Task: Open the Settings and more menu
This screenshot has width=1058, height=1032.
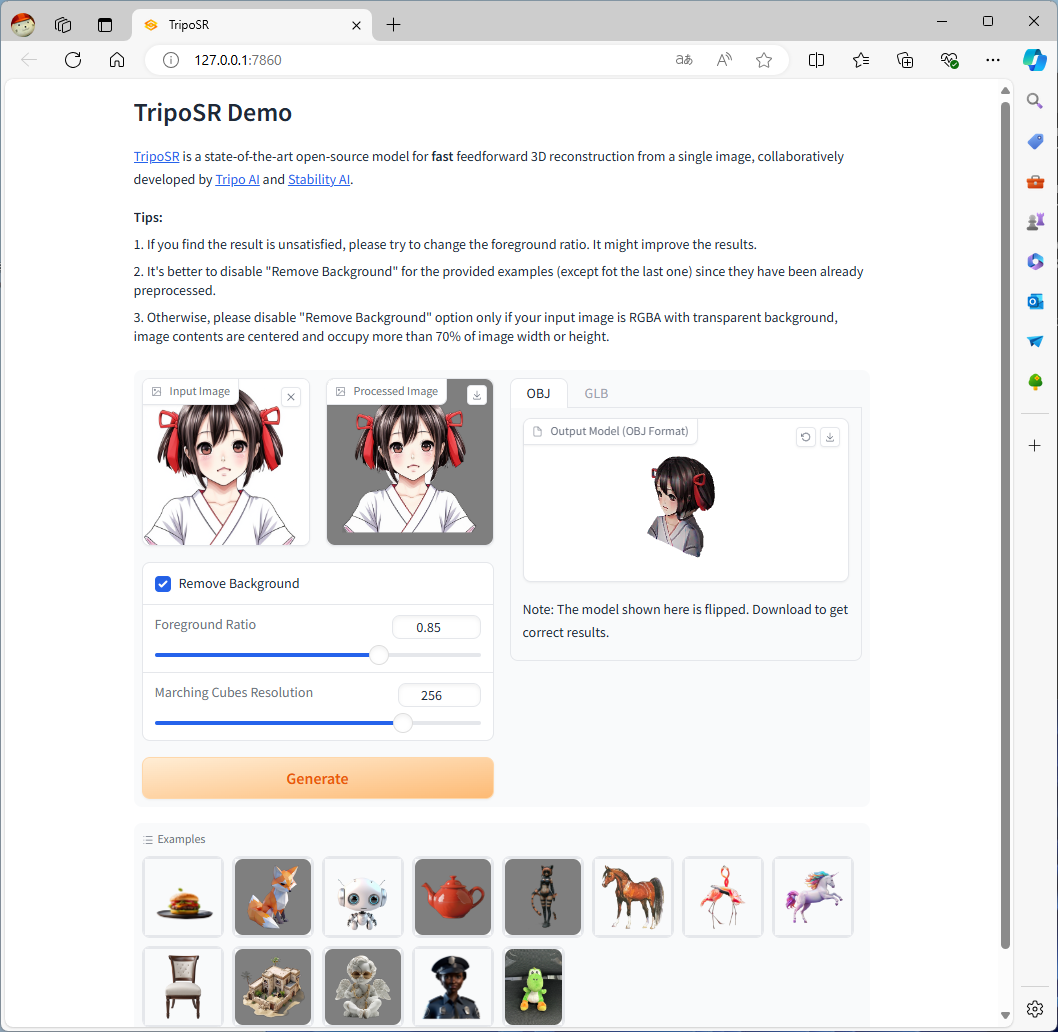Action: pyautogui.click(x=993, y=60)
